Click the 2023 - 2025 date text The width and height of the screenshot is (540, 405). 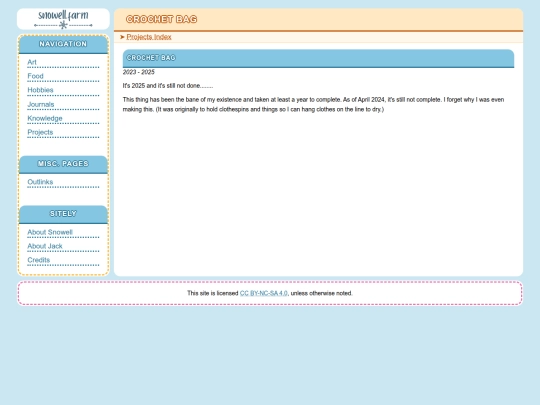[x=138, y=72]
